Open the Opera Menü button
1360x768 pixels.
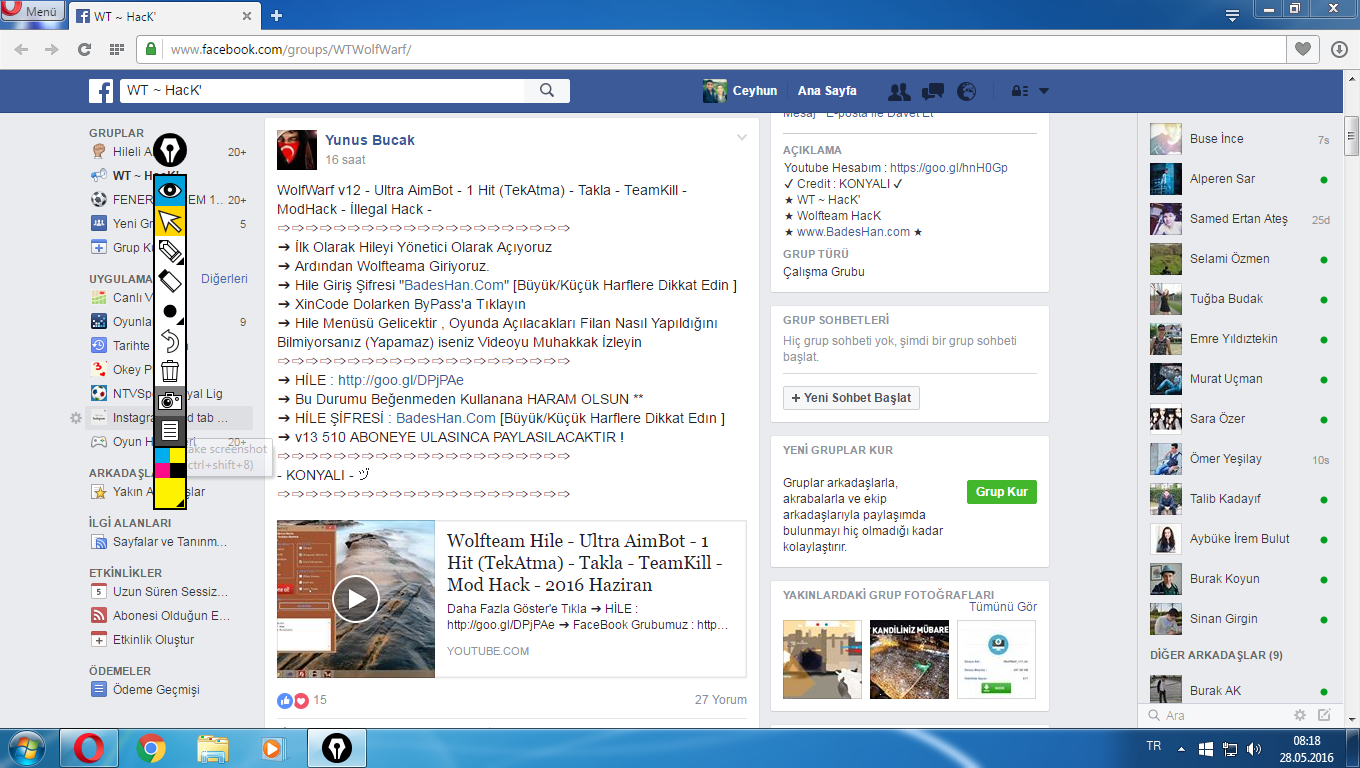point(34,12)
